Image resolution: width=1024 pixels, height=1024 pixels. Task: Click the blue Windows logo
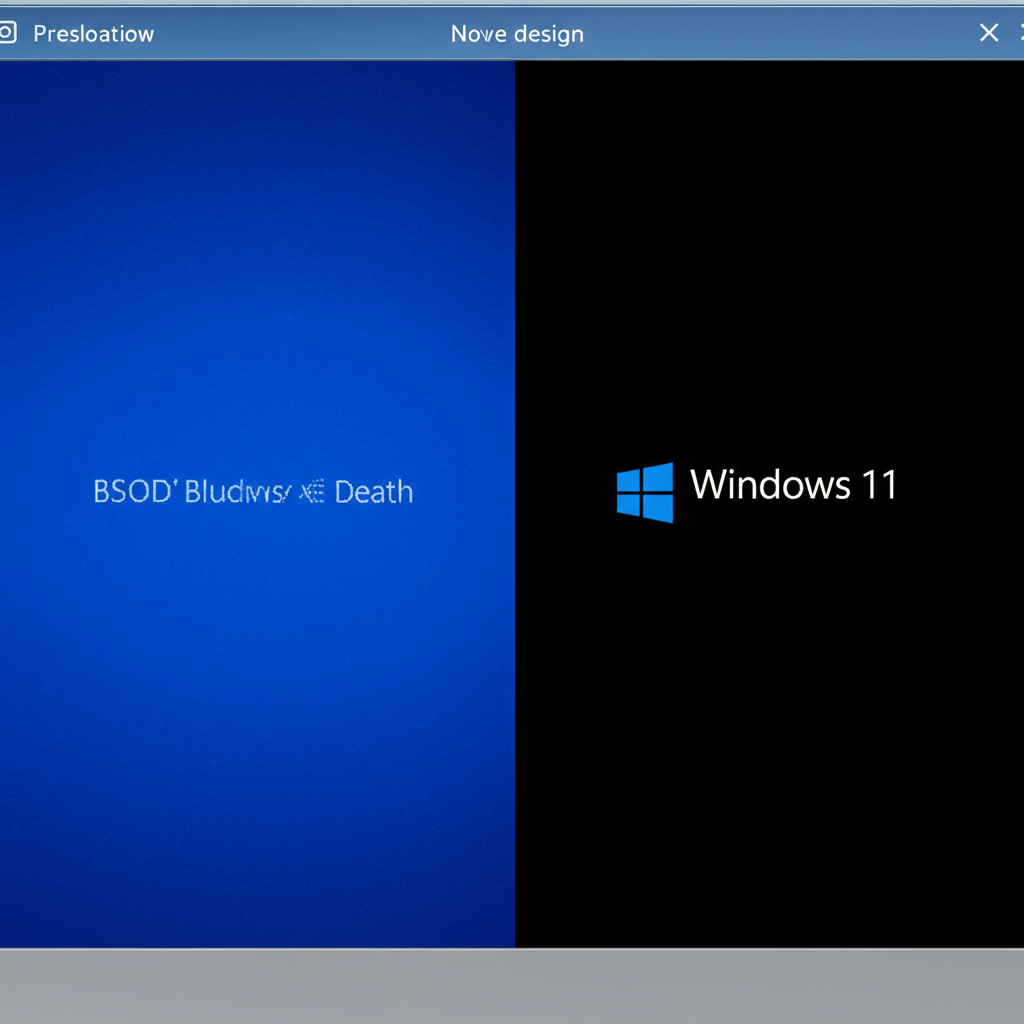point(645,492)
